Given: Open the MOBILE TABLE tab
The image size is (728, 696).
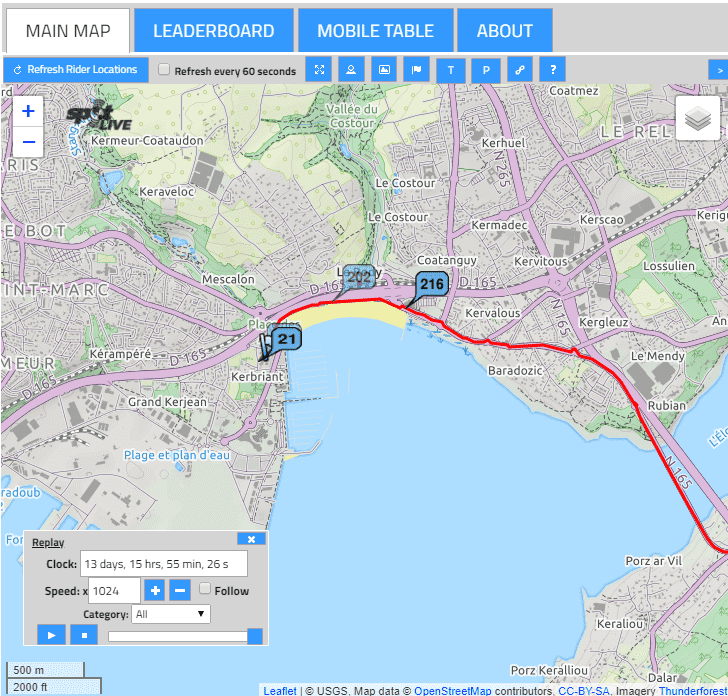Looking at the screenshot, I should coord(375,31).
